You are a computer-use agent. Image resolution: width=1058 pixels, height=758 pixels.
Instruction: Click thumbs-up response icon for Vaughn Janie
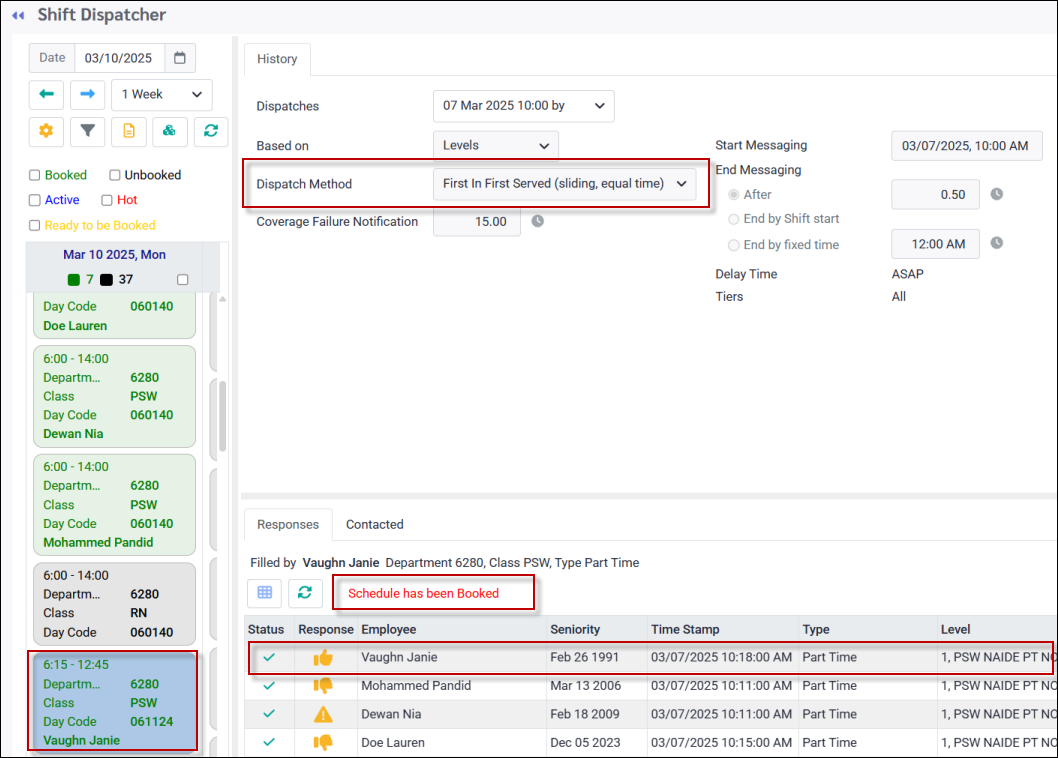point(323,657)
